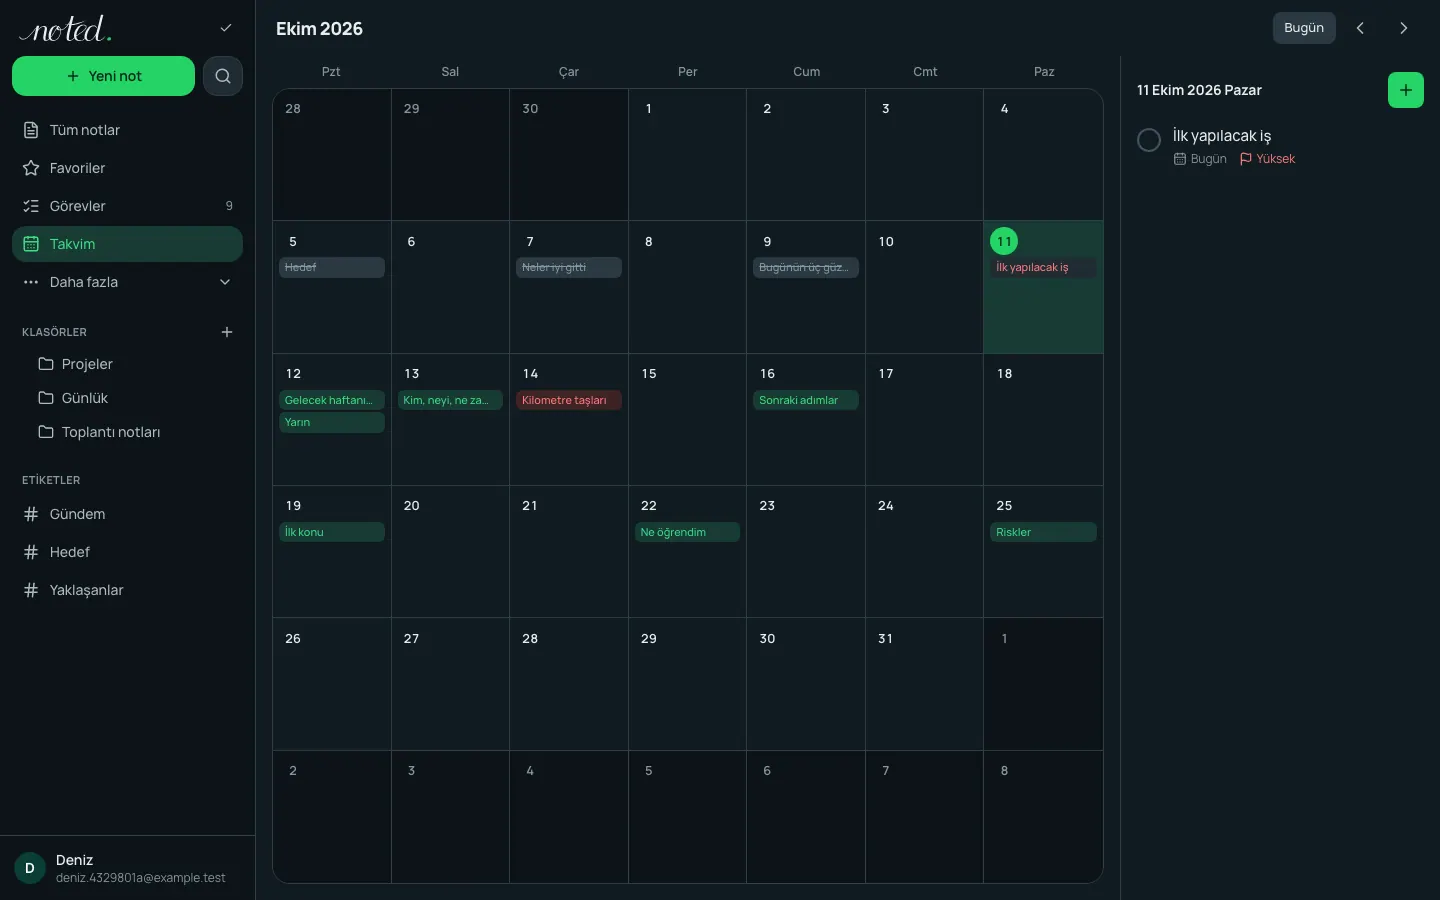Open the Projeler folder
The width and height of the screenshot is (1440, 900).
127,364
